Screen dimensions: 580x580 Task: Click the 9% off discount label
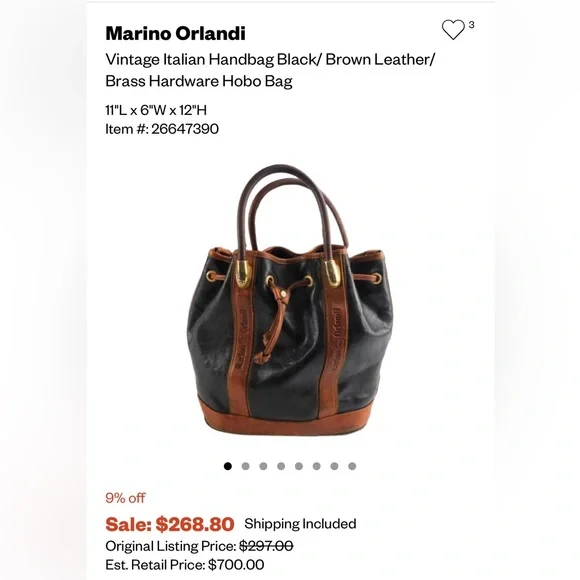click(125, 498)
